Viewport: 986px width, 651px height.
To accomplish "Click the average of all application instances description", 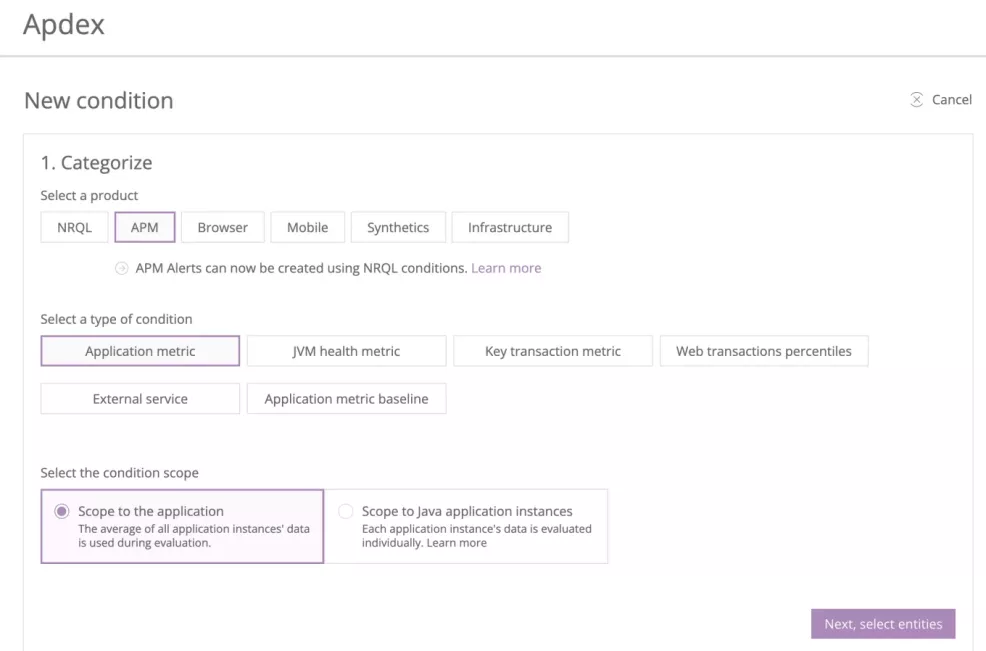I will click(194, 536).
